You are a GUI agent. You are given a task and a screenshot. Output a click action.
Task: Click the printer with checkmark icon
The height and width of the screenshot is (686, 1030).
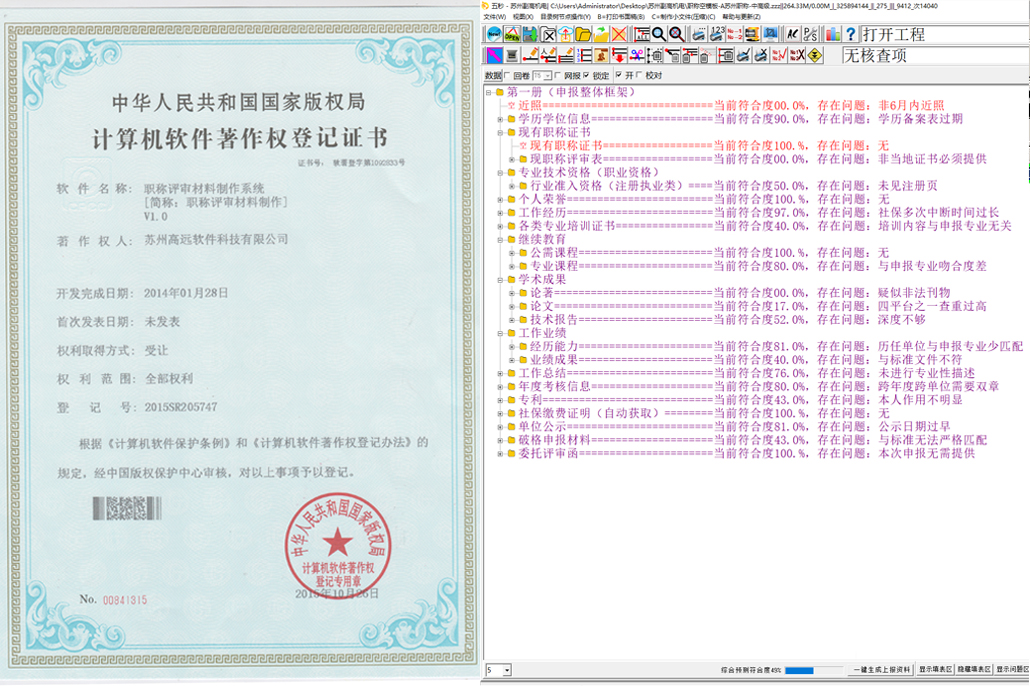tap(744, 55)
